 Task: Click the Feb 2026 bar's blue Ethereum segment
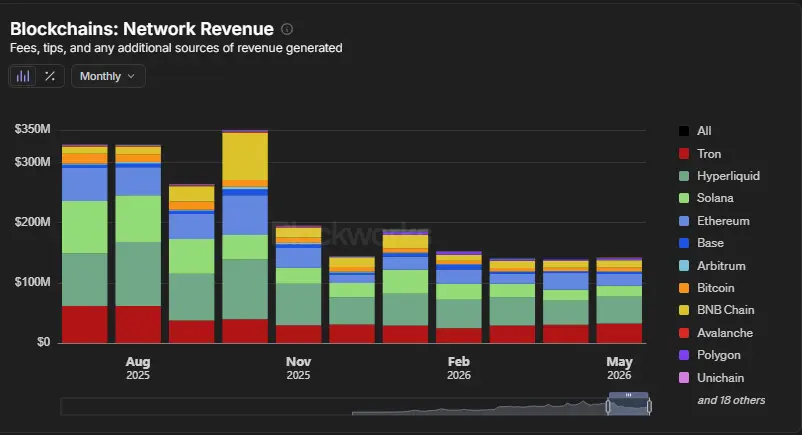coord(459,277)
